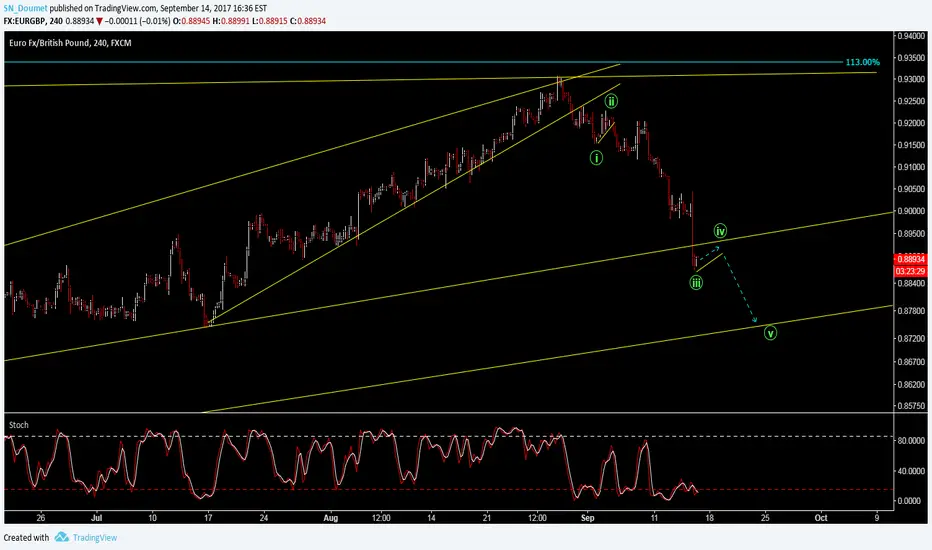Click the green wave ii circle label
This screenshot has width=932, height=550.
(611, 101)
